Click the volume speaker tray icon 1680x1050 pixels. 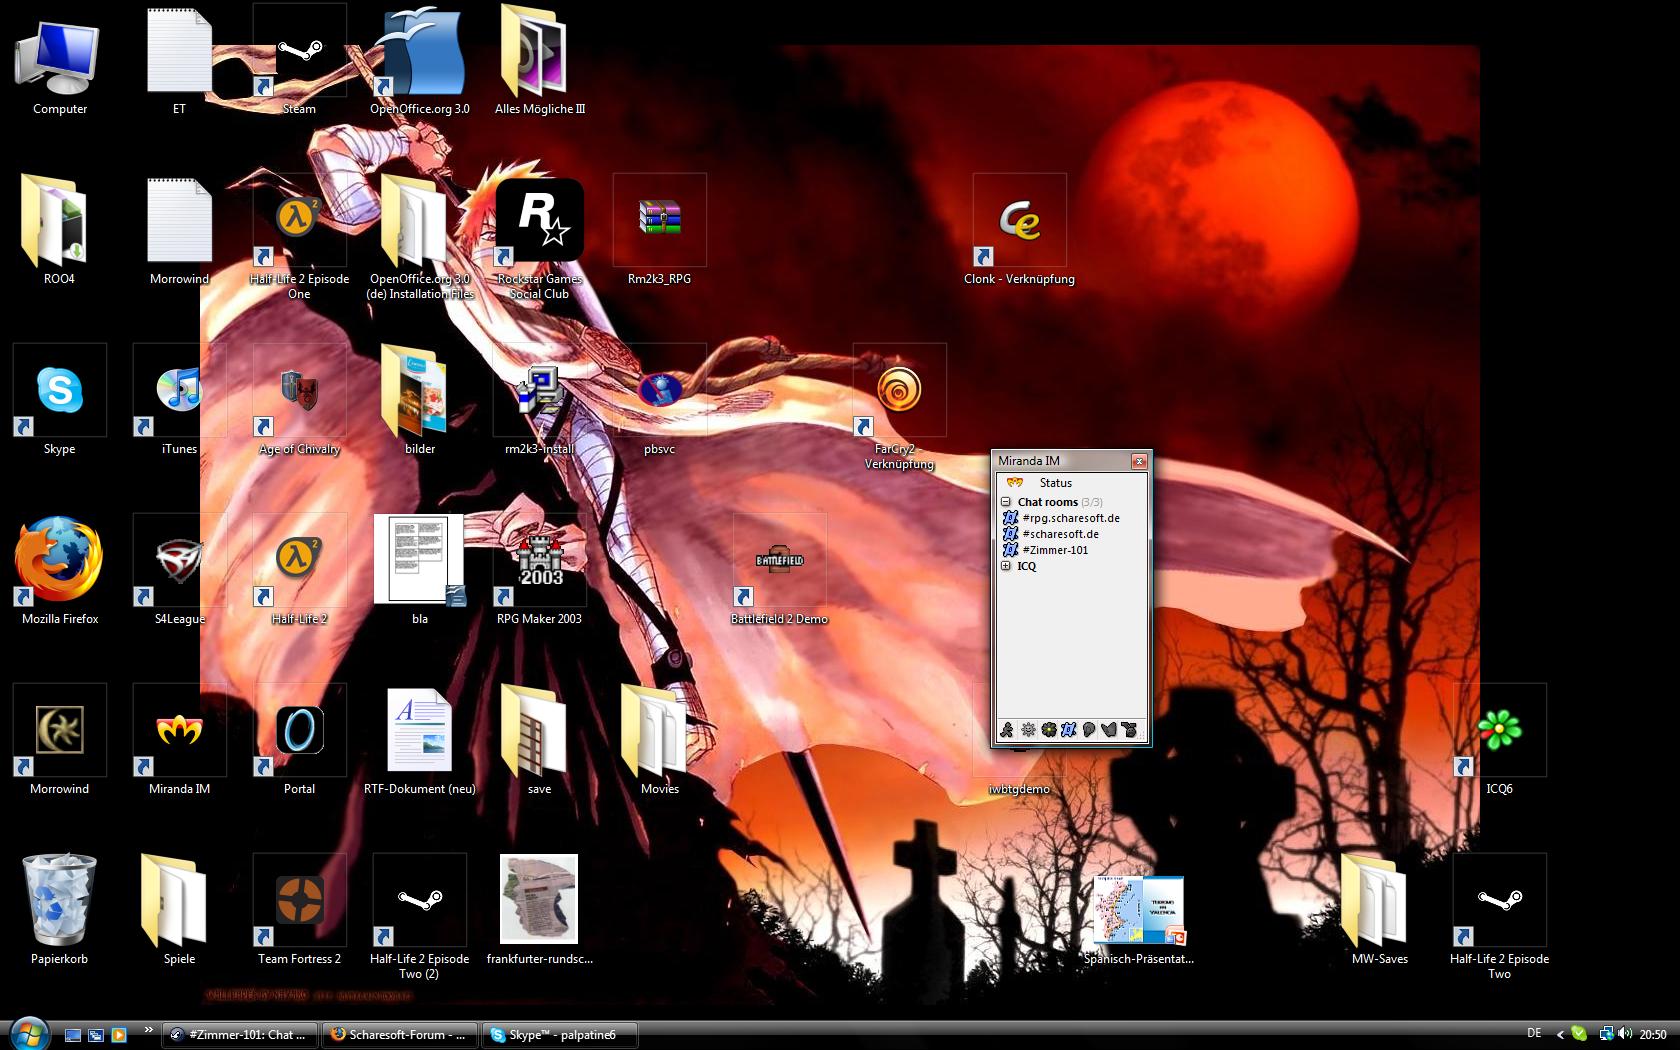coord(1624,1034)
